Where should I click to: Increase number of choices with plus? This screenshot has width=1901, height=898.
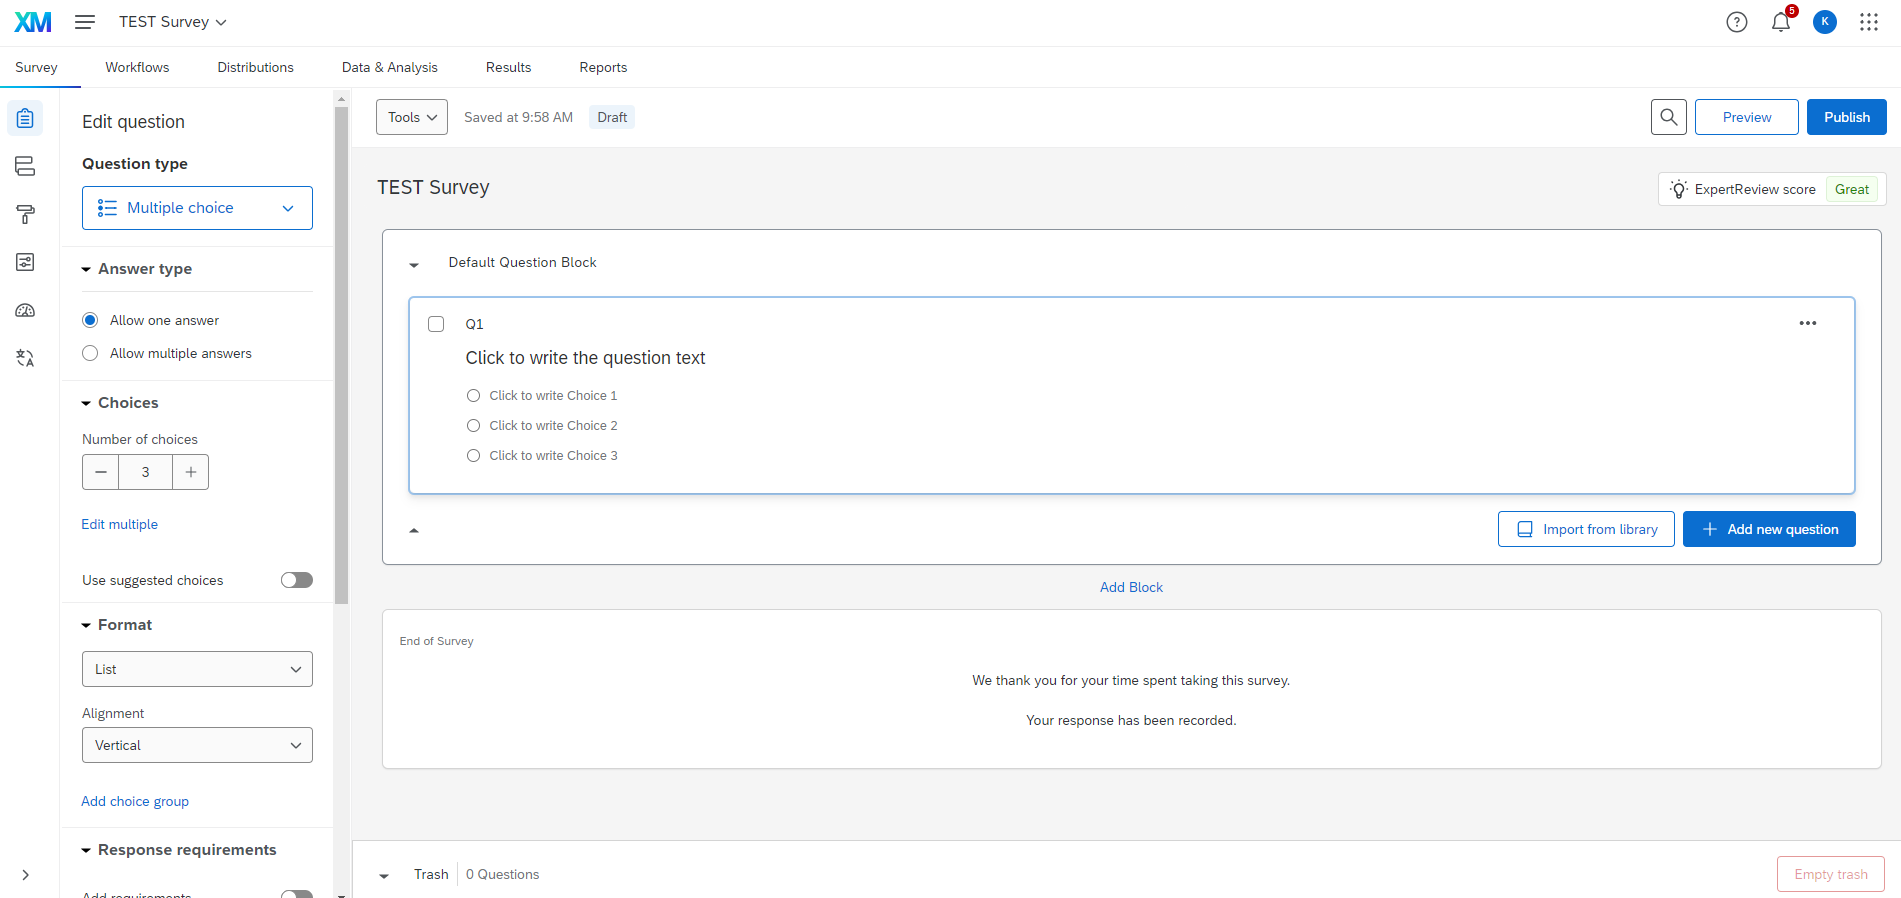tap(190, 472)
